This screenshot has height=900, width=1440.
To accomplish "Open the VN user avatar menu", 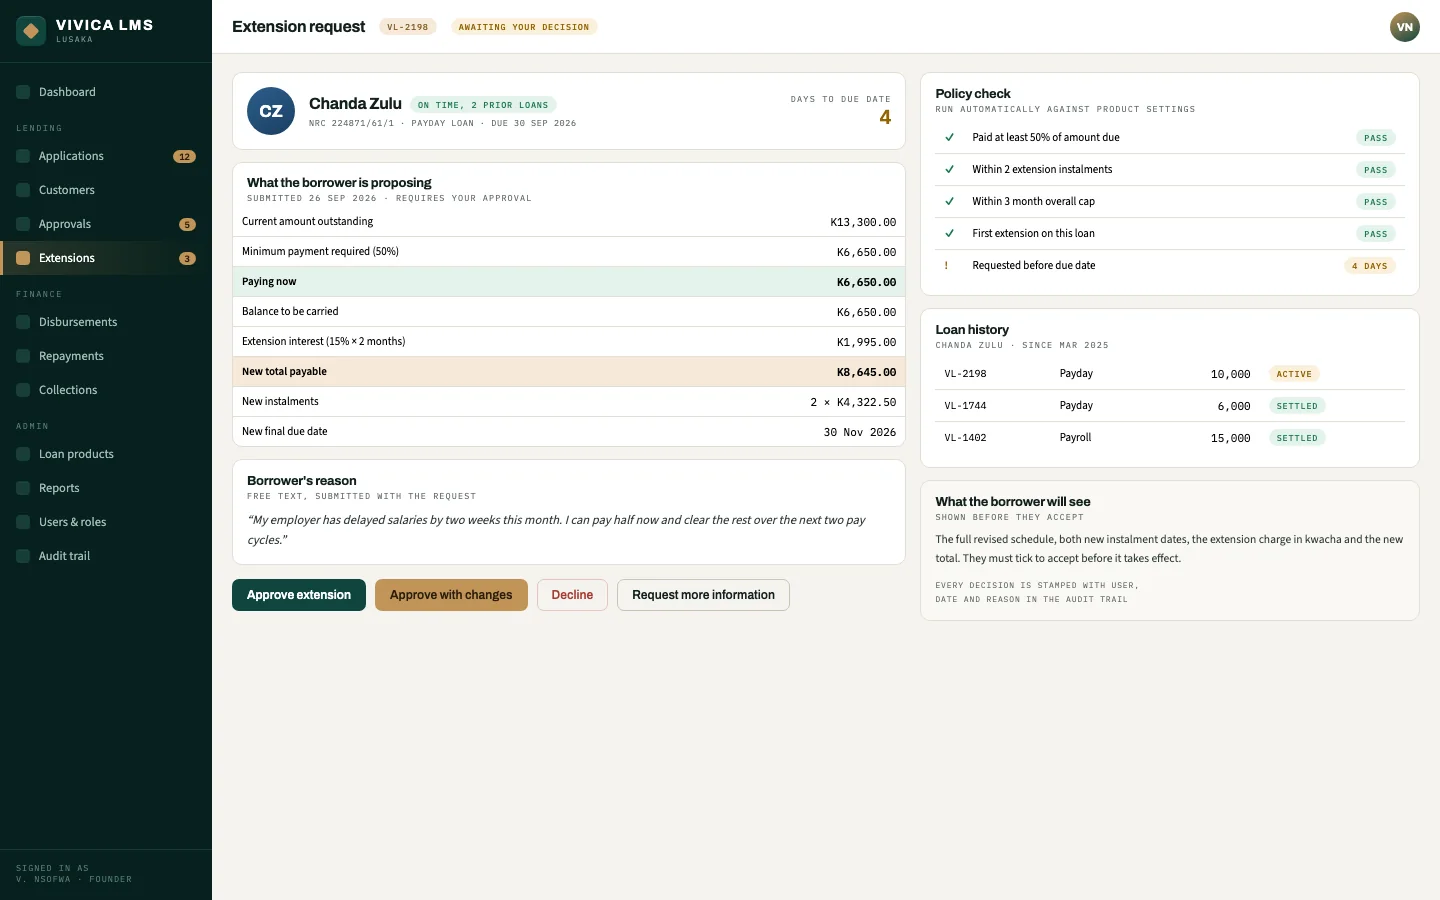I will [x=1405, y=27].
